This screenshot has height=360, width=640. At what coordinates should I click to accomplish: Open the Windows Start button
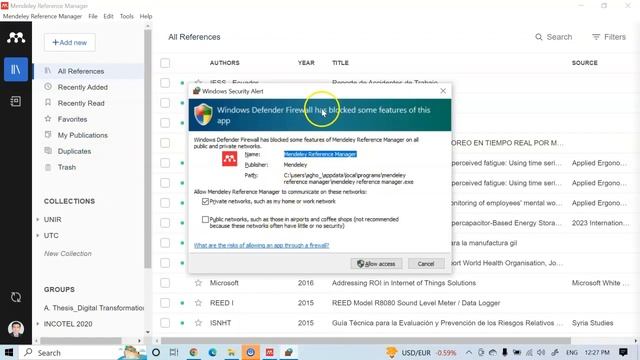coord(9,352)
